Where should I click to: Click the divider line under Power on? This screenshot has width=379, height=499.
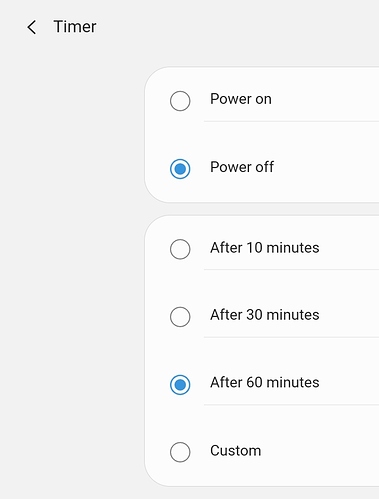(x=291, y=122)
